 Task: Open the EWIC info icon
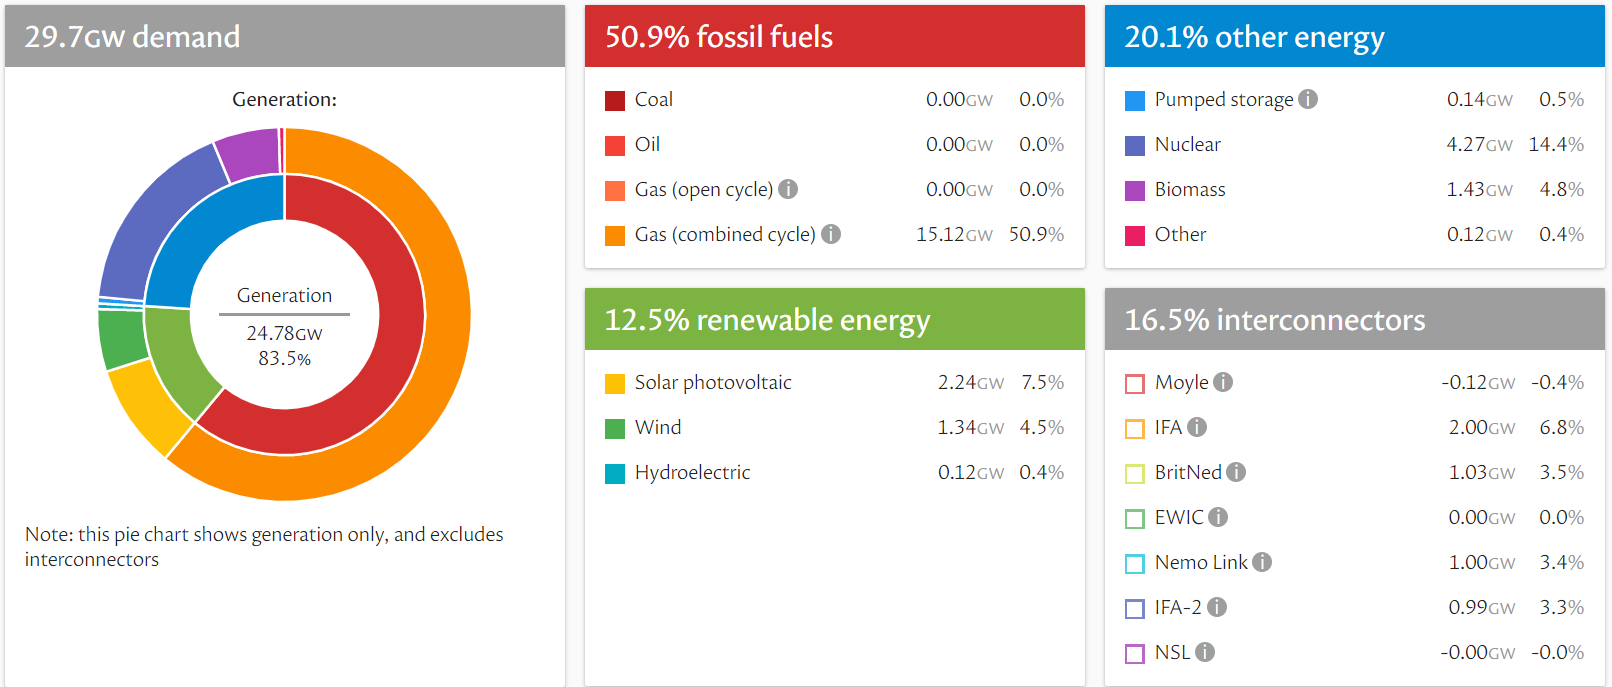coord(1218,517)
